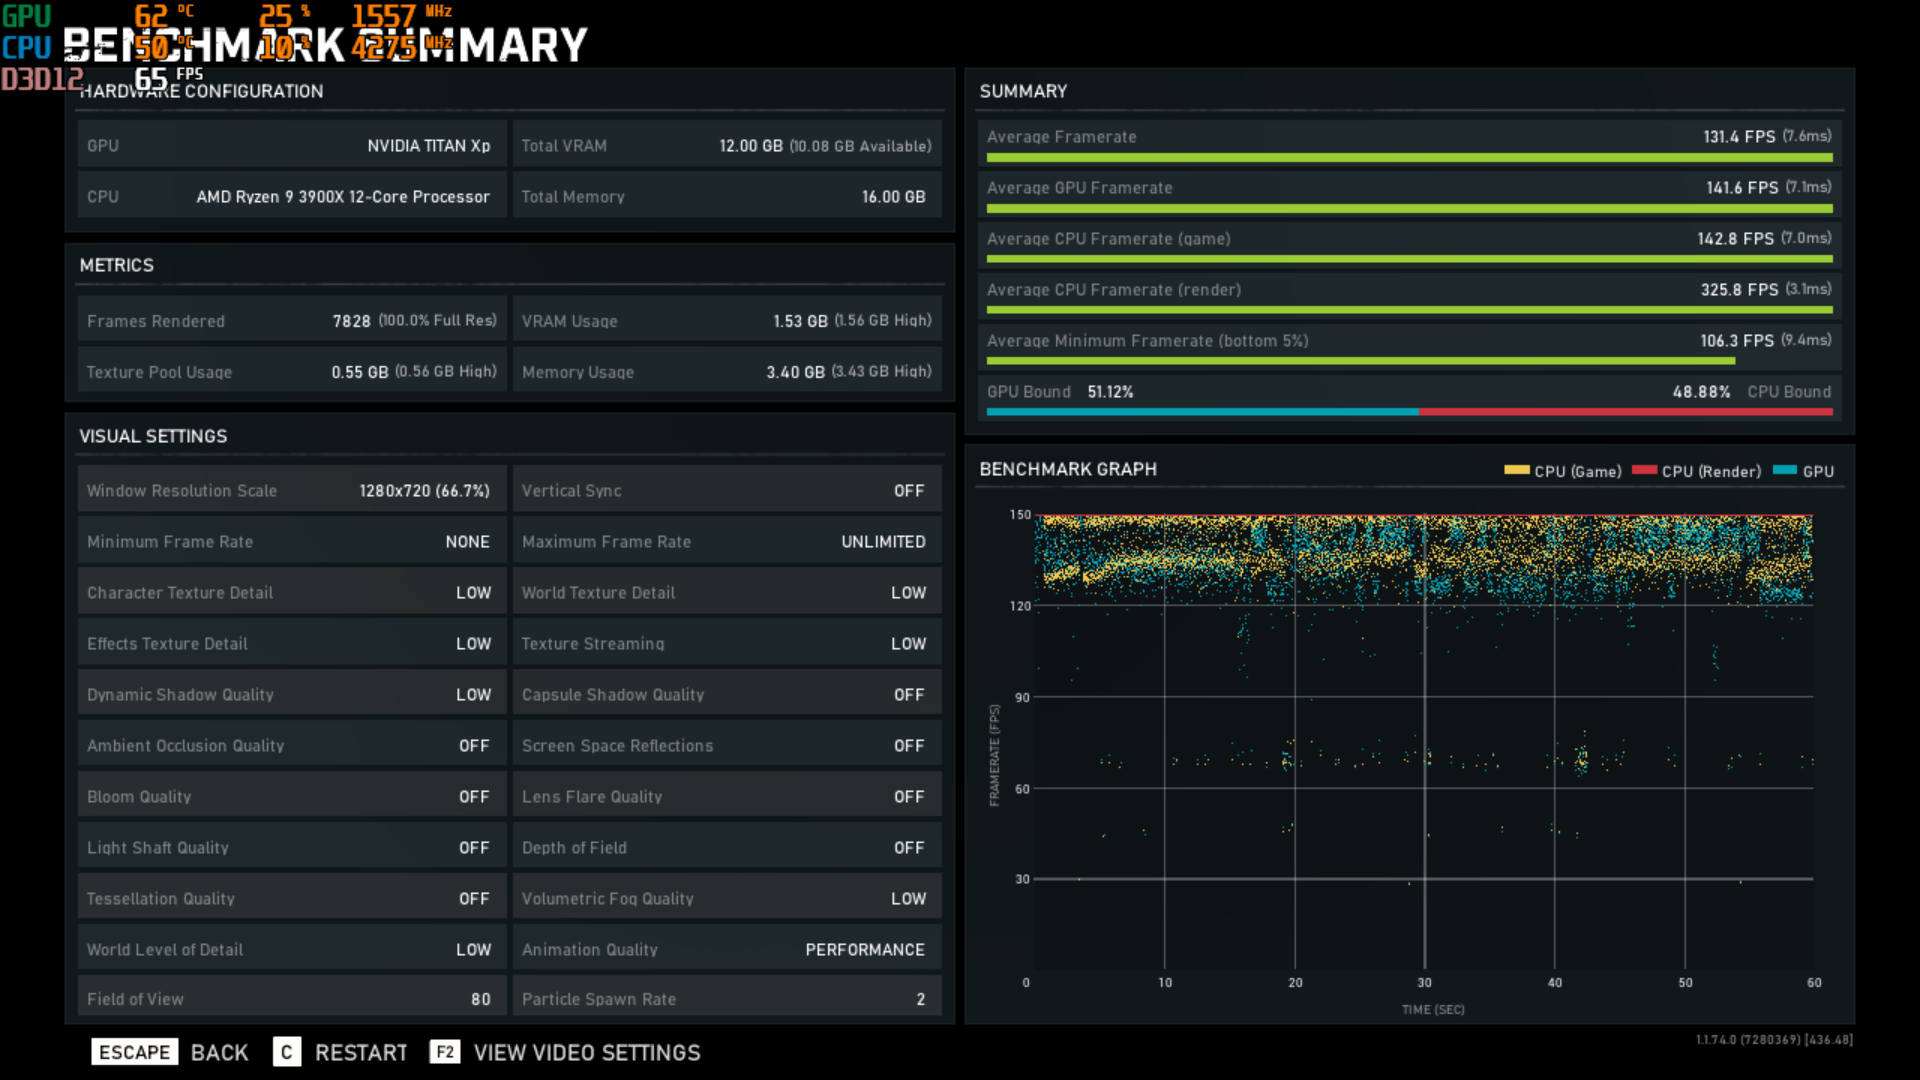
Task: Select the Frames Rendered 7828 row
Action: [292, 320]
